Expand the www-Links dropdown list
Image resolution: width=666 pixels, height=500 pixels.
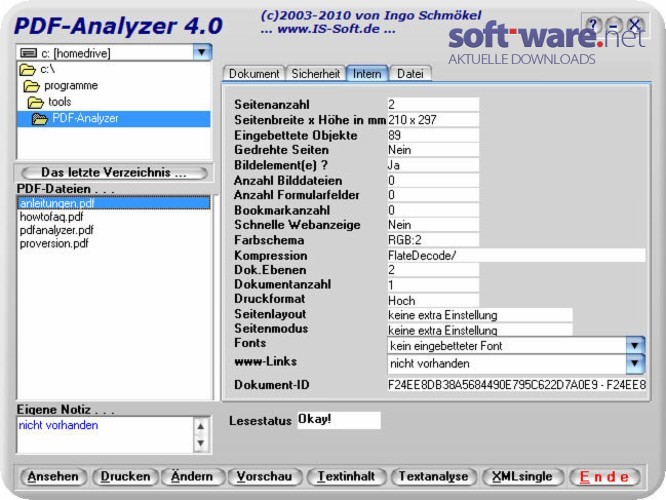click(x=635, y=363)
